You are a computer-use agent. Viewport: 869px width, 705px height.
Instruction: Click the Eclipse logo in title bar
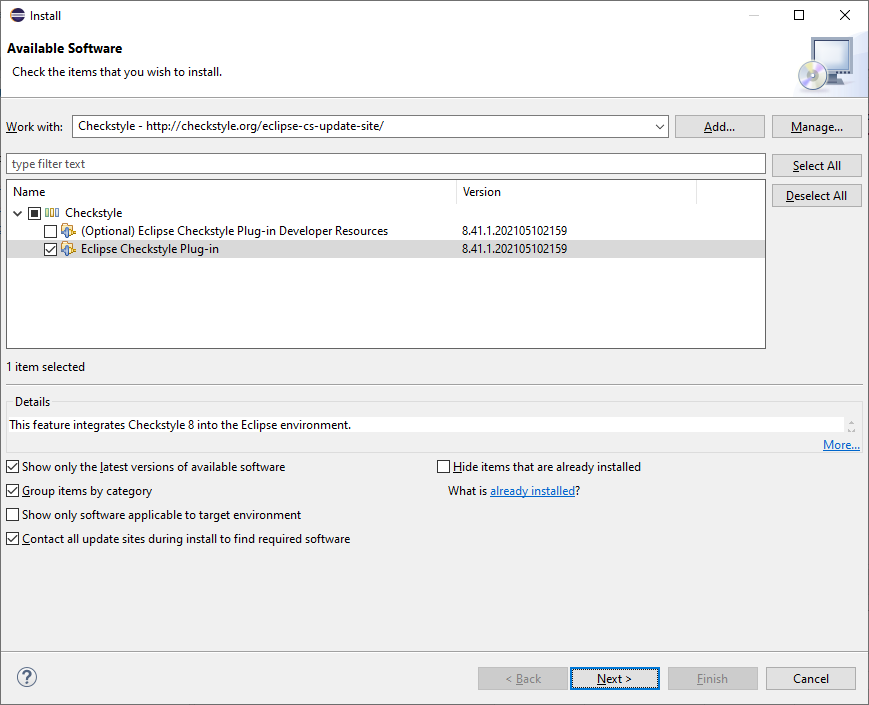pos(18,15)
